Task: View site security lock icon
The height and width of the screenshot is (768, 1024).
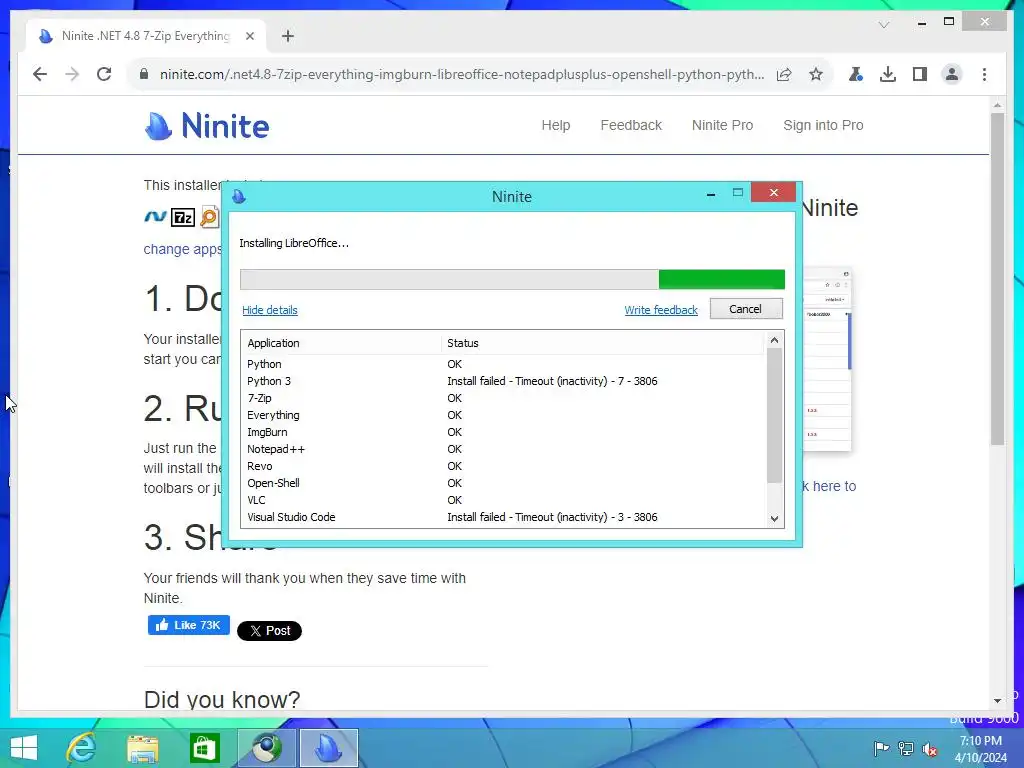Action: [x=144, y=74]
